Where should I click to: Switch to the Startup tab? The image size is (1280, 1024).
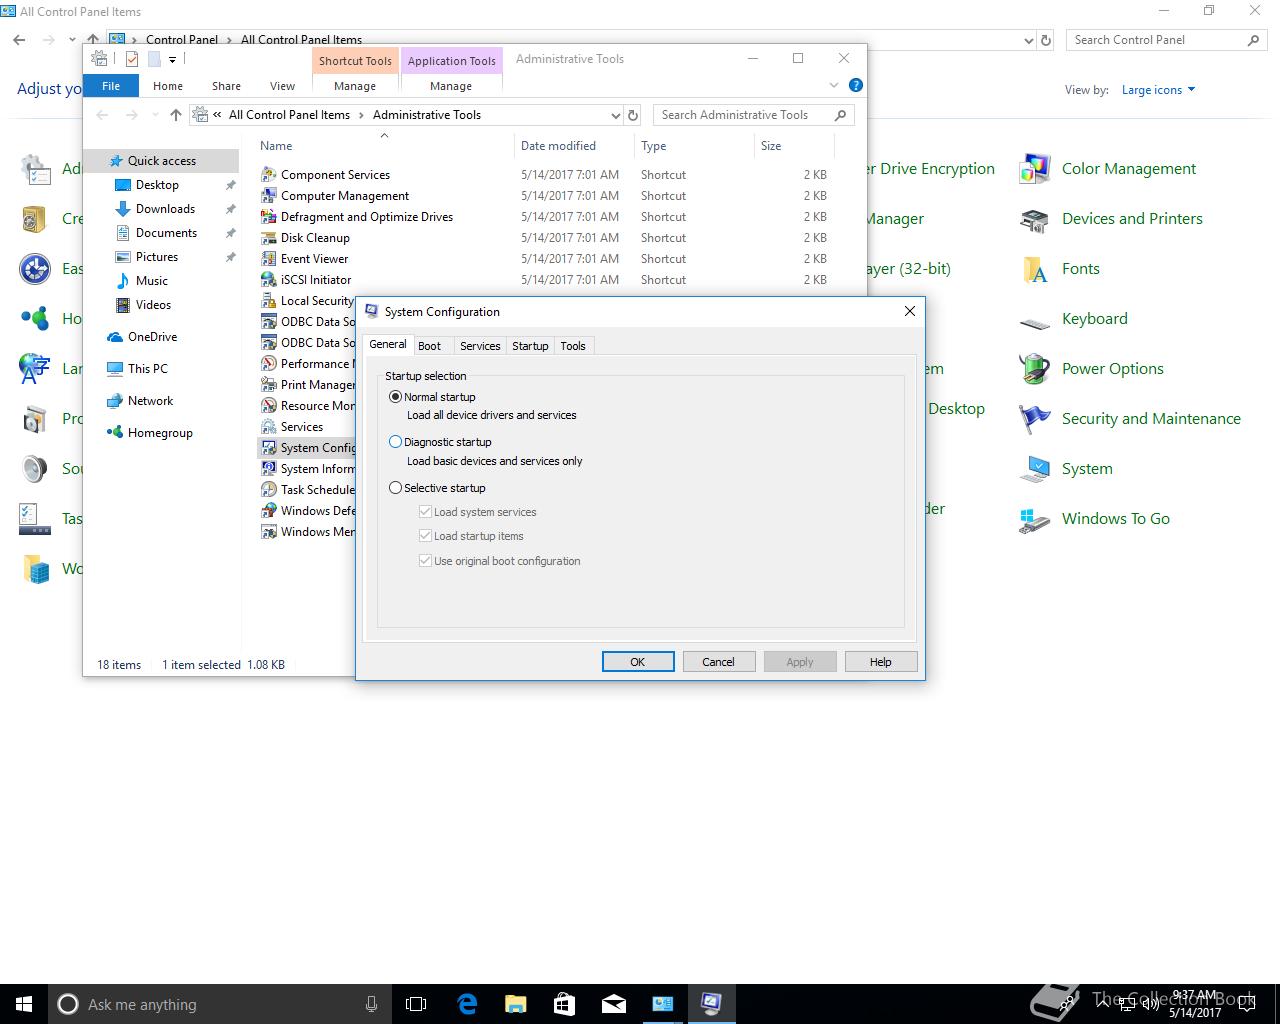point(530,346)
